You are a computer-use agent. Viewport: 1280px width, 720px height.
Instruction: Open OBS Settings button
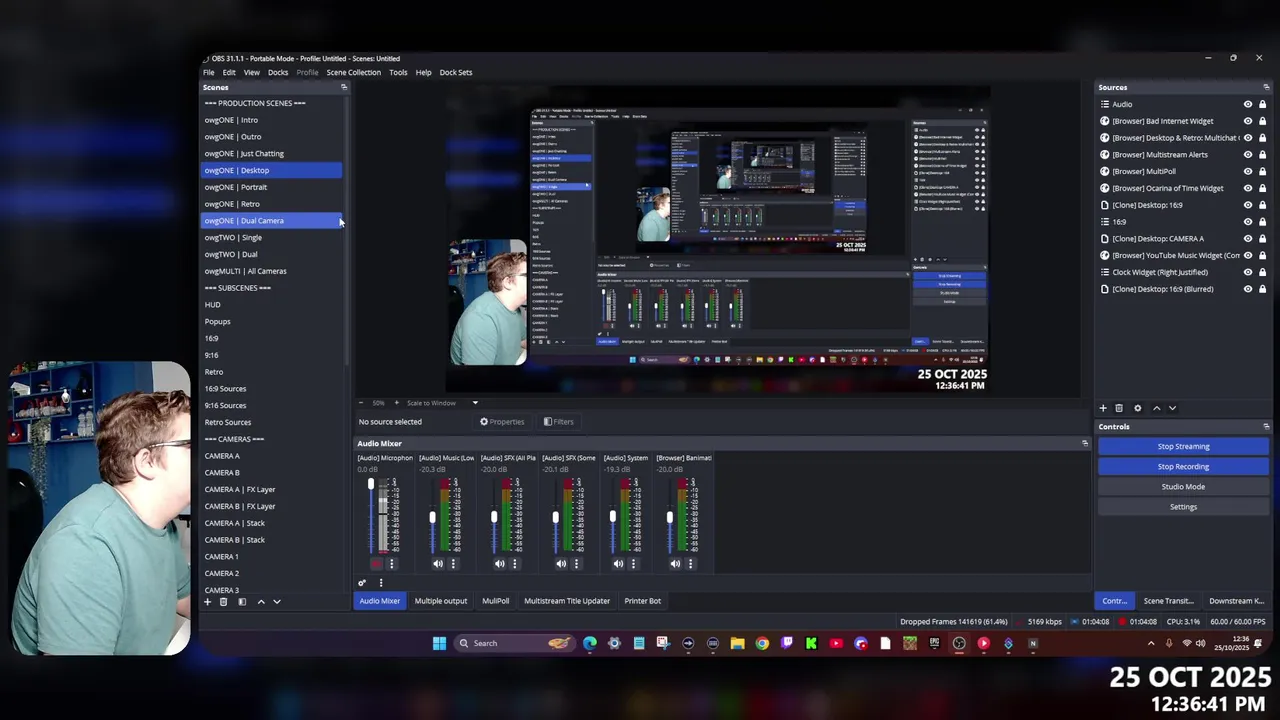tap(1183, 506)
